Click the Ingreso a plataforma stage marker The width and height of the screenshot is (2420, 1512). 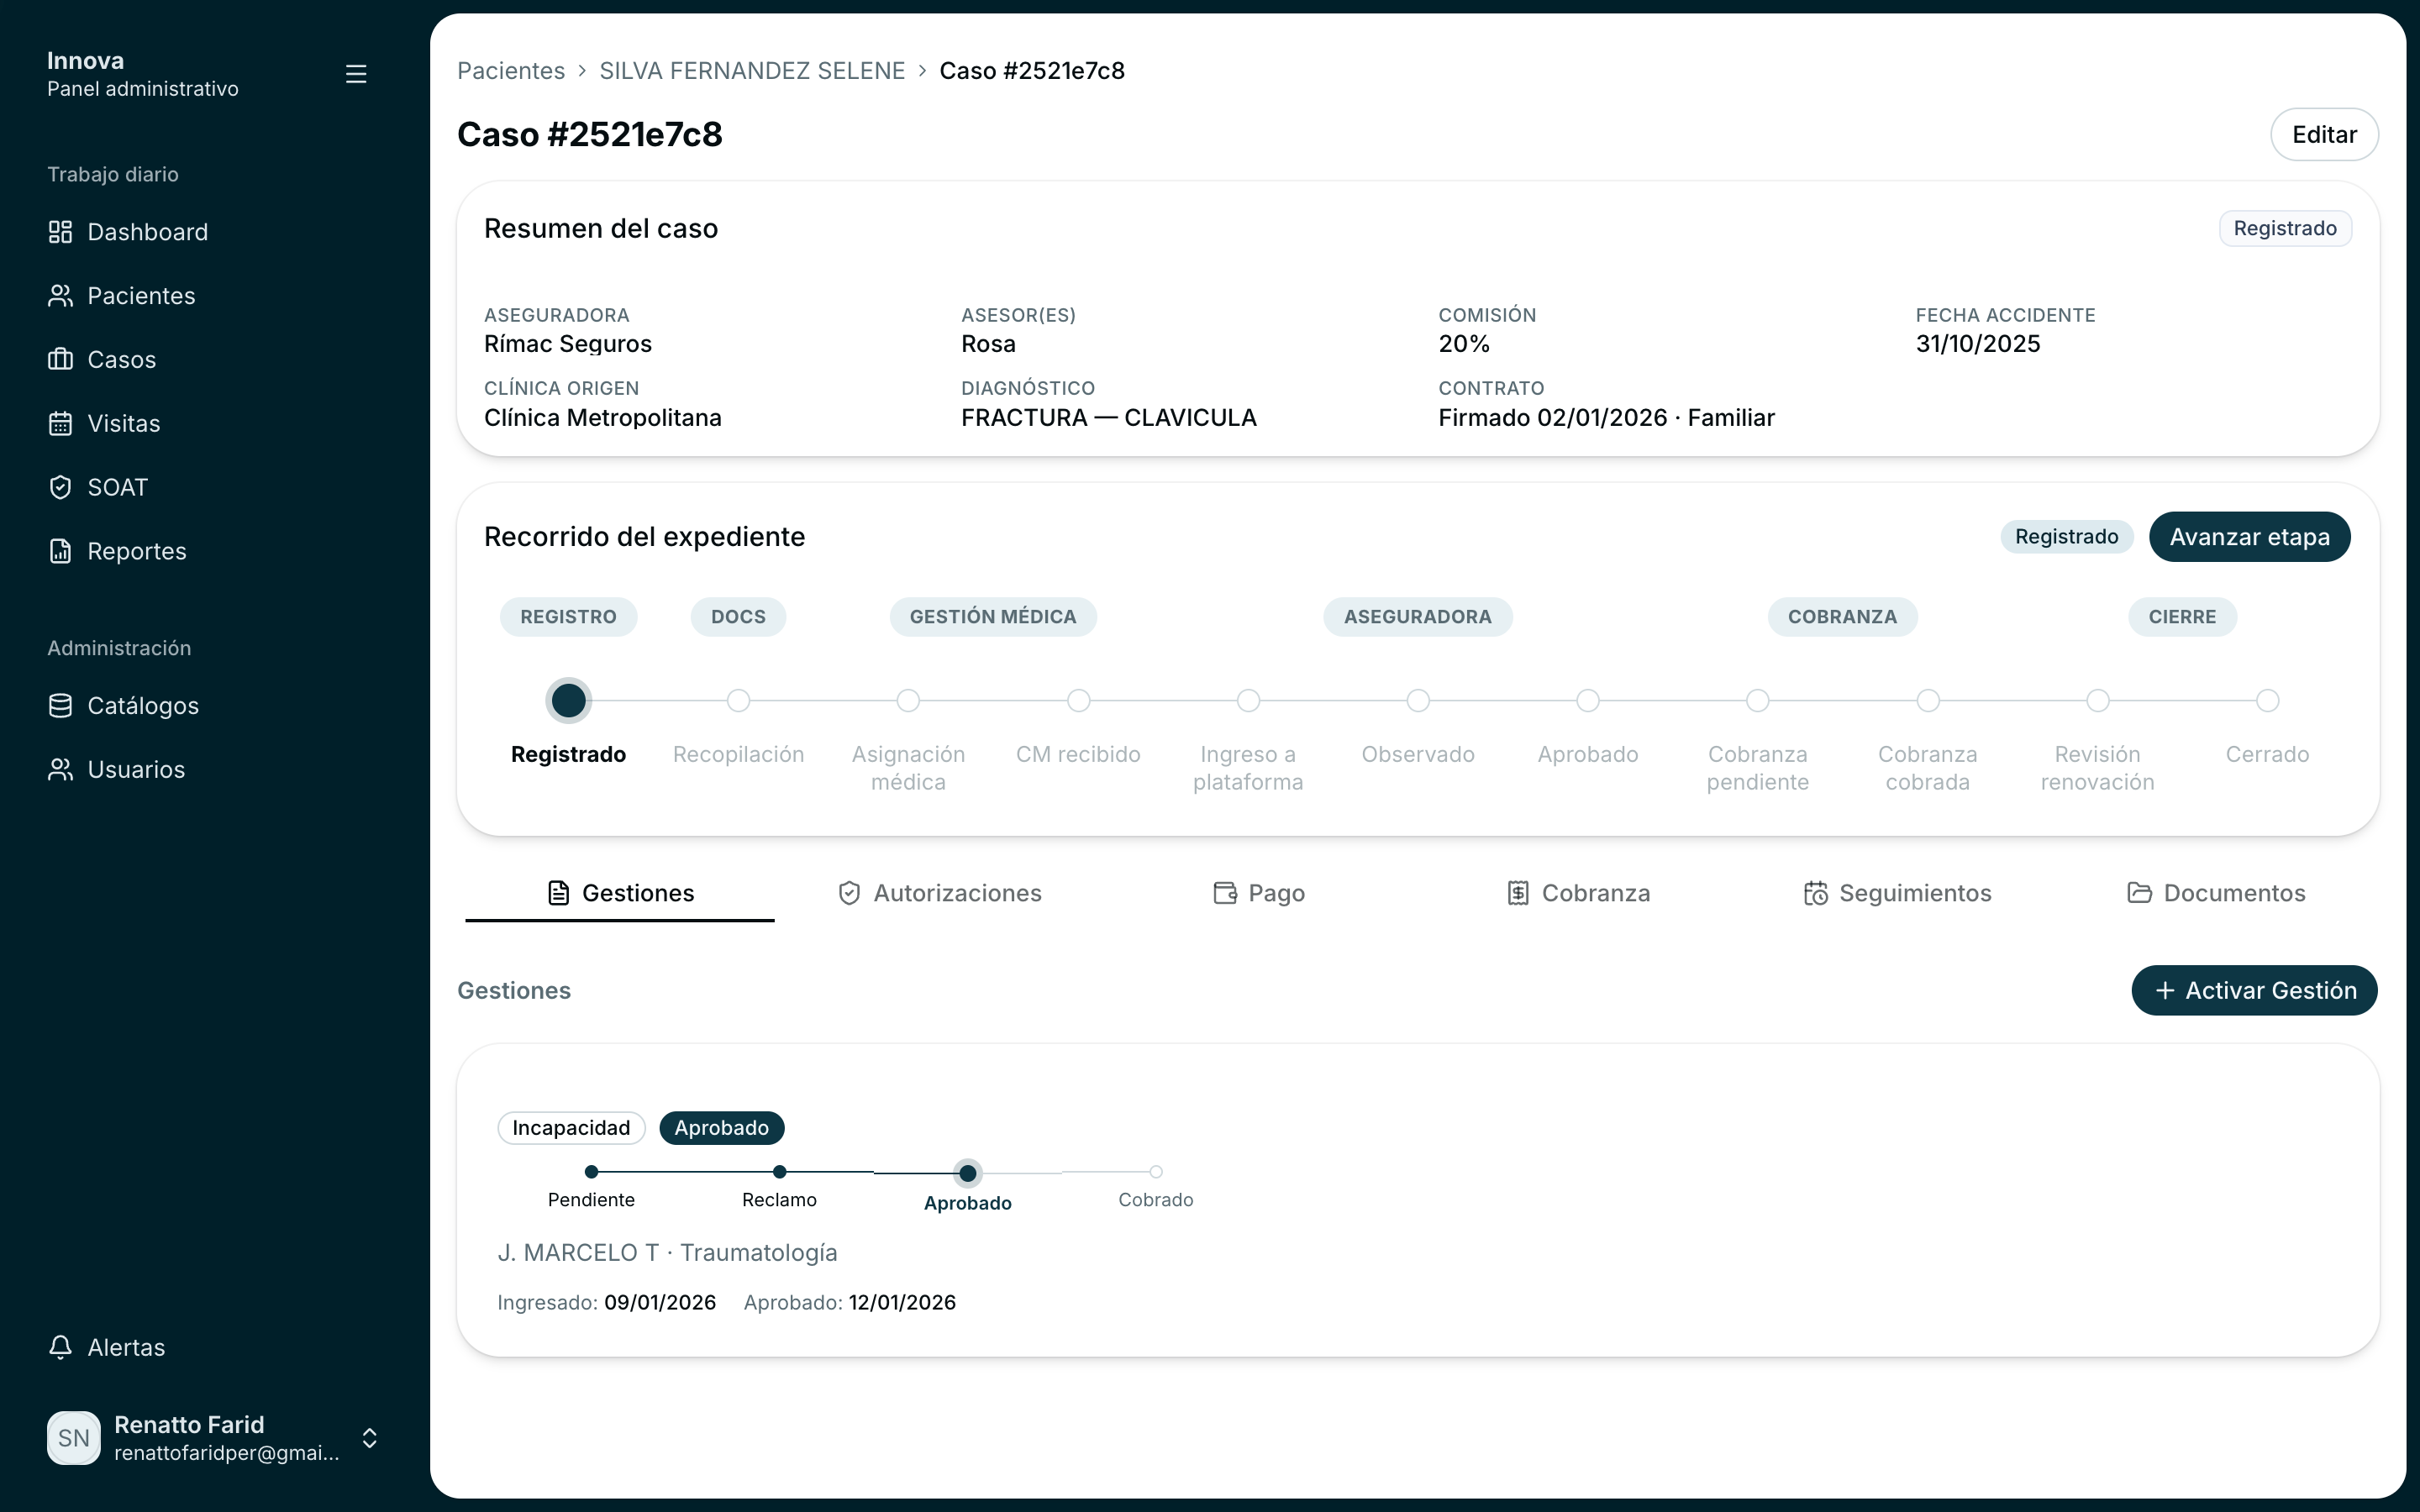[x=1248, y=700]
